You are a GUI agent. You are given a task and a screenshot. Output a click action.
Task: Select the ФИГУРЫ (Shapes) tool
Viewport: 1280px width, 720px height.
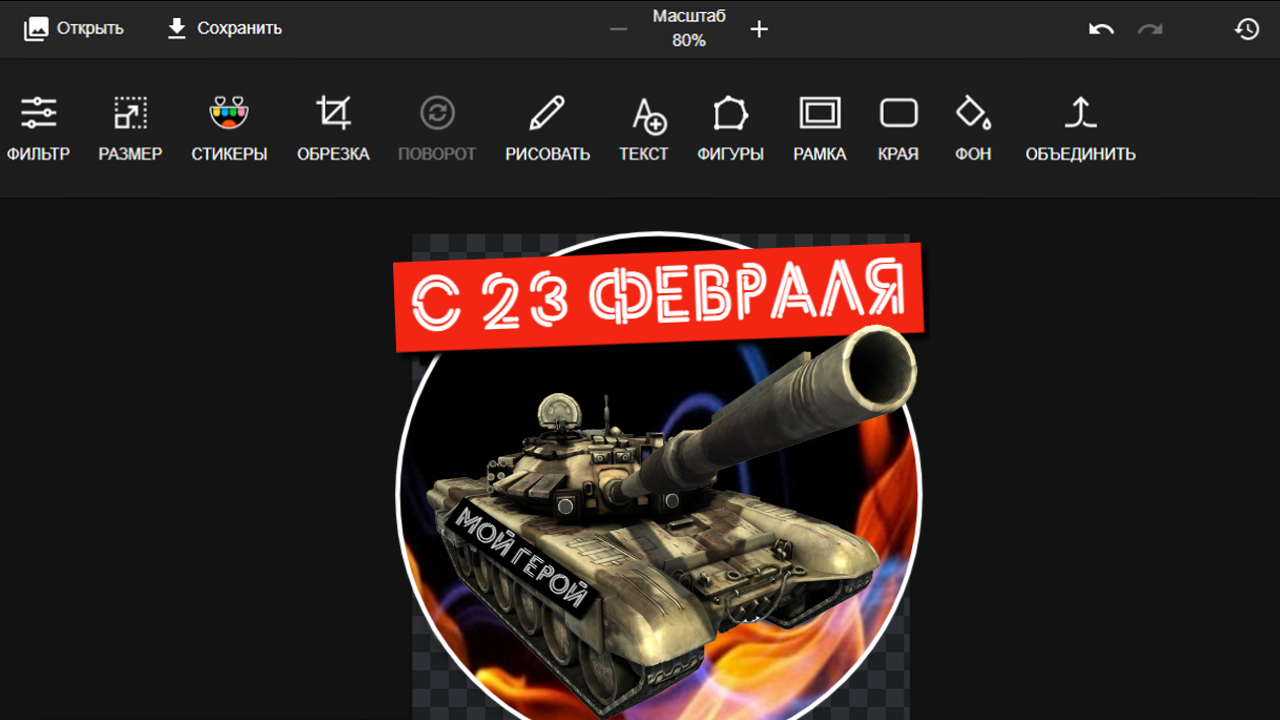[x=730, y=125]
